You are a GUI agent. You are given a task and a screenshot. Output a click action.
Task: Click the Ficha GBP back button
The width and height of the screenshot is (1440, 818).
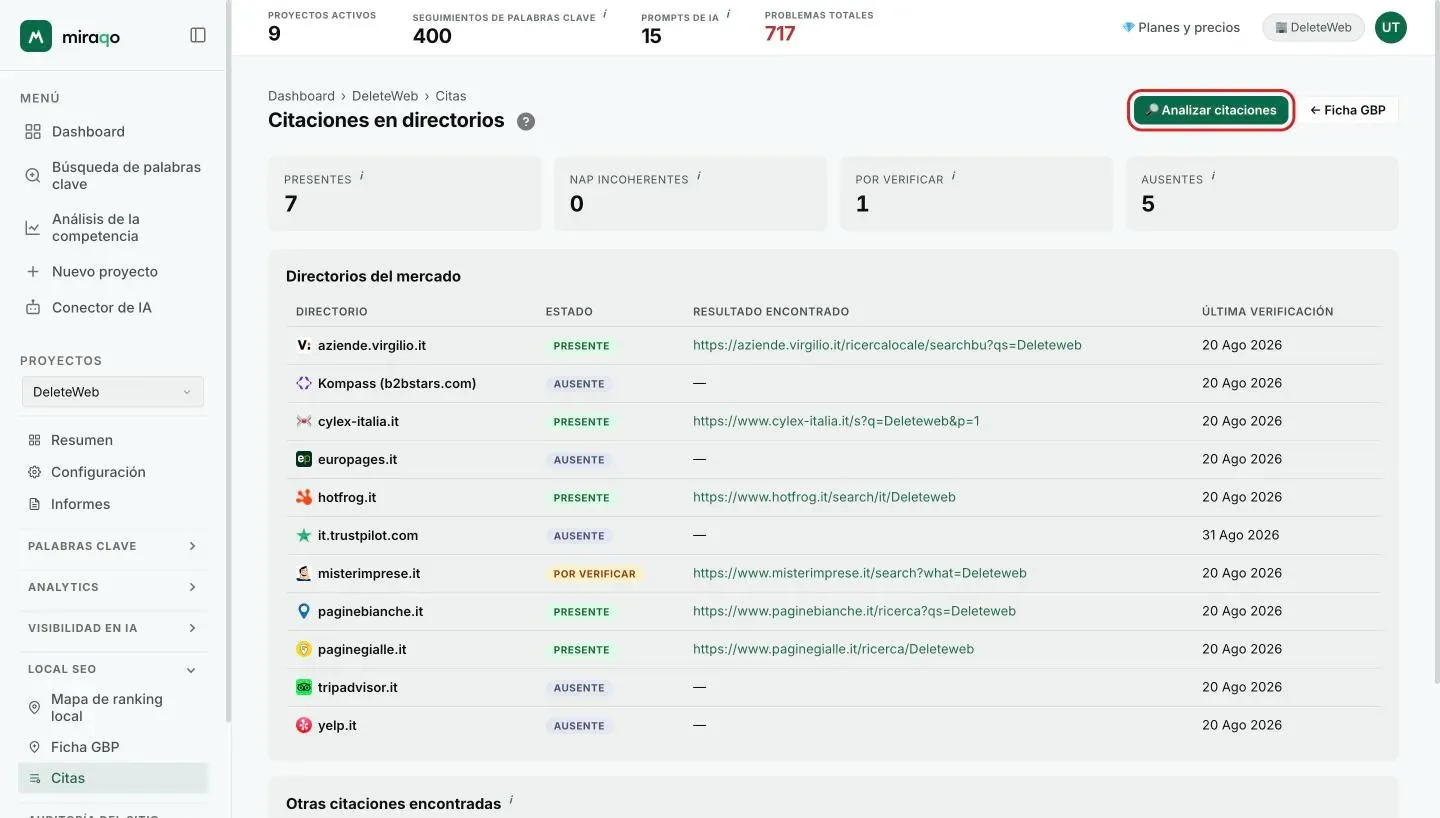tap(1348, 110)
